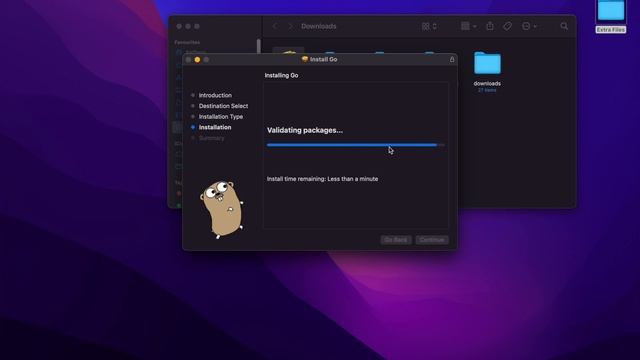The height and width of the screenshot is (360, 640).
Task: Select the Installation step in sidebar
Action: 215,127
